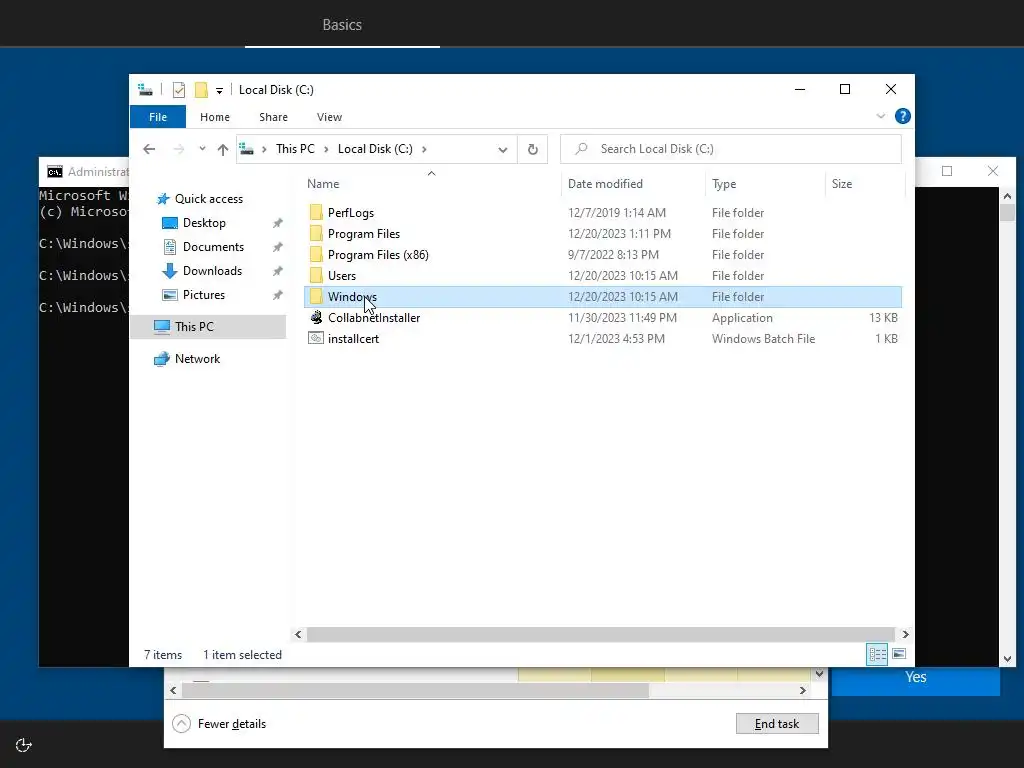Screen dimensions: 1024x768
Task: Open Downloads in Quick access
Action: pos(212,270)
